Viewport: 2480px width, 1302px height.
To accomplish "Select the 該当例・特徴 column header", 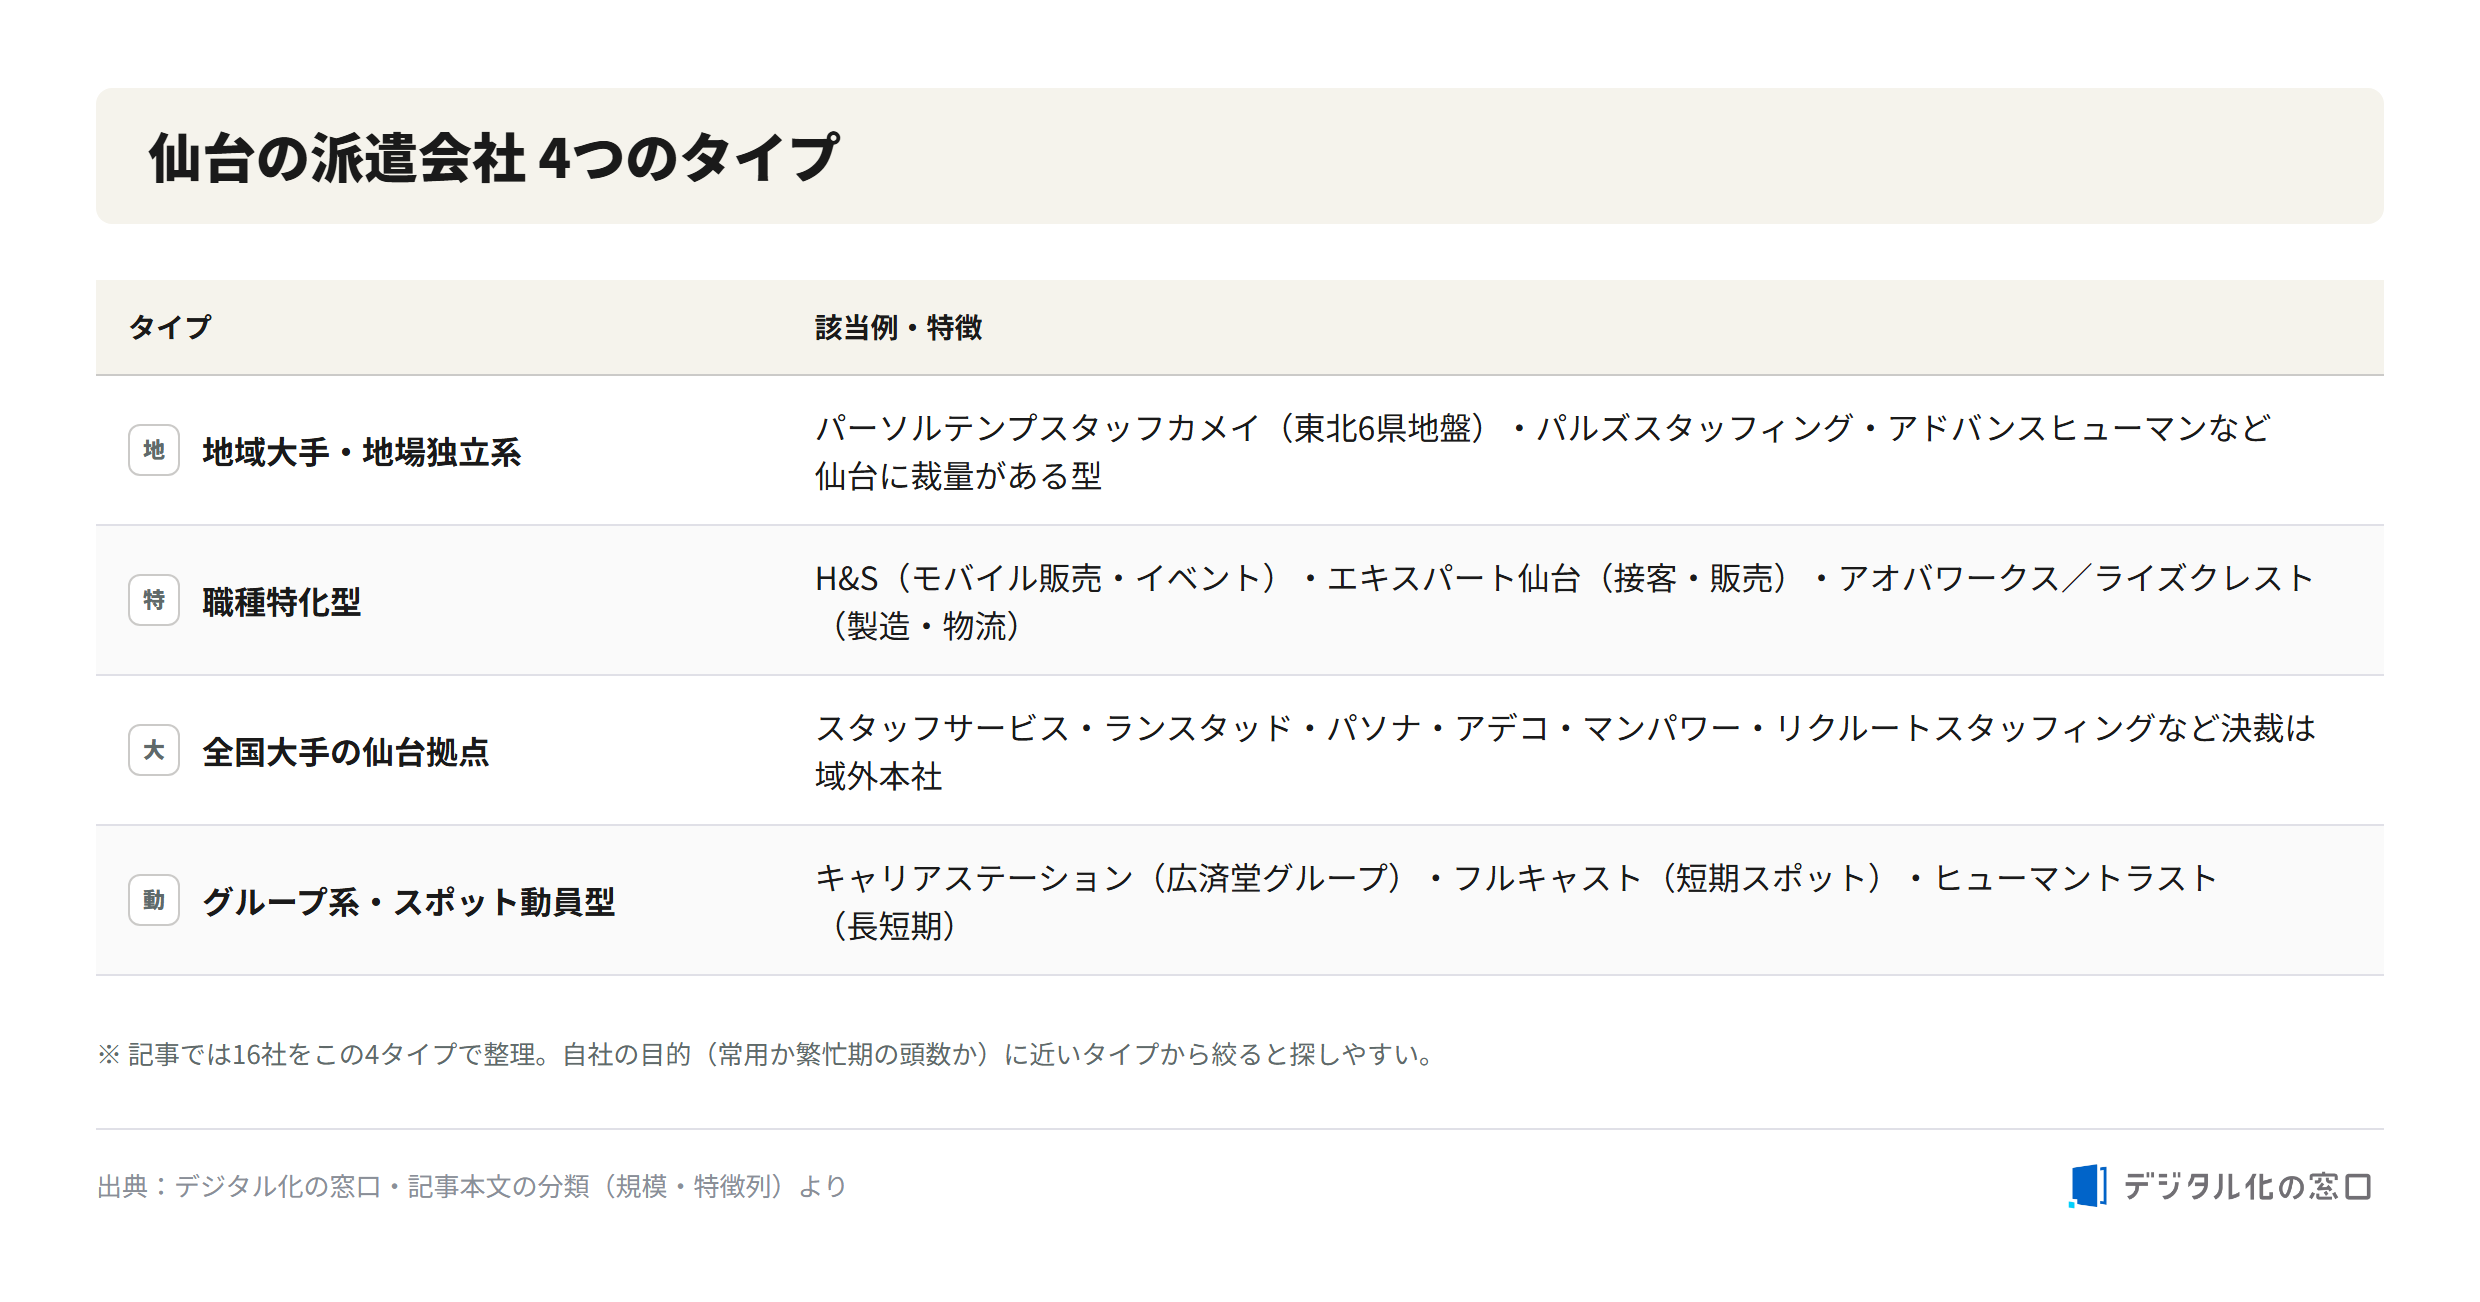I will [x=898, y=327].
